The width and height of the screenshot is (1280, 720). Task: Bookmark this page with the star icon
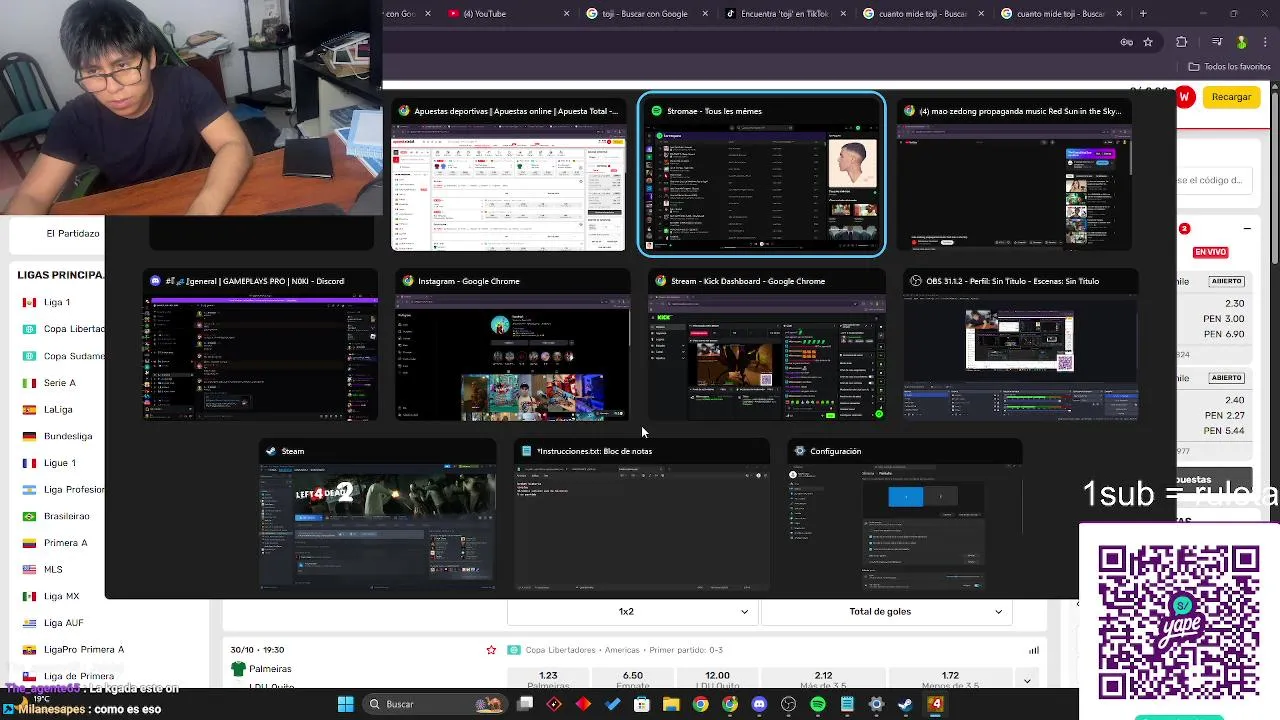[x=1148, y=42]
